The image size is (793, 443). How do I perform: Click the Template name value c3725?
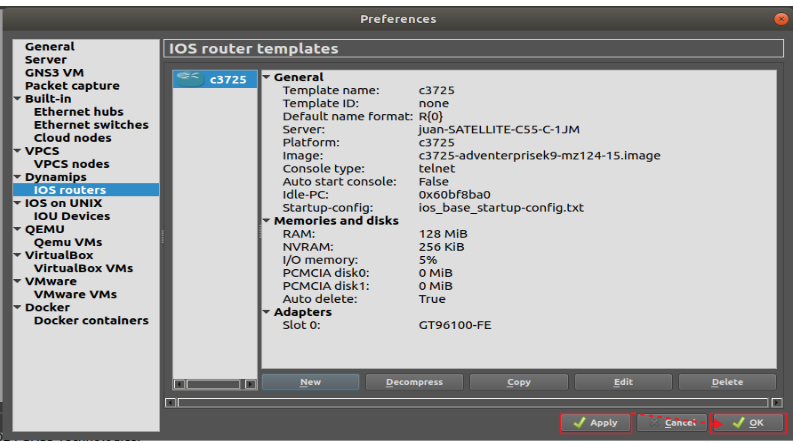pyautogui.click(x=436, y=91)
